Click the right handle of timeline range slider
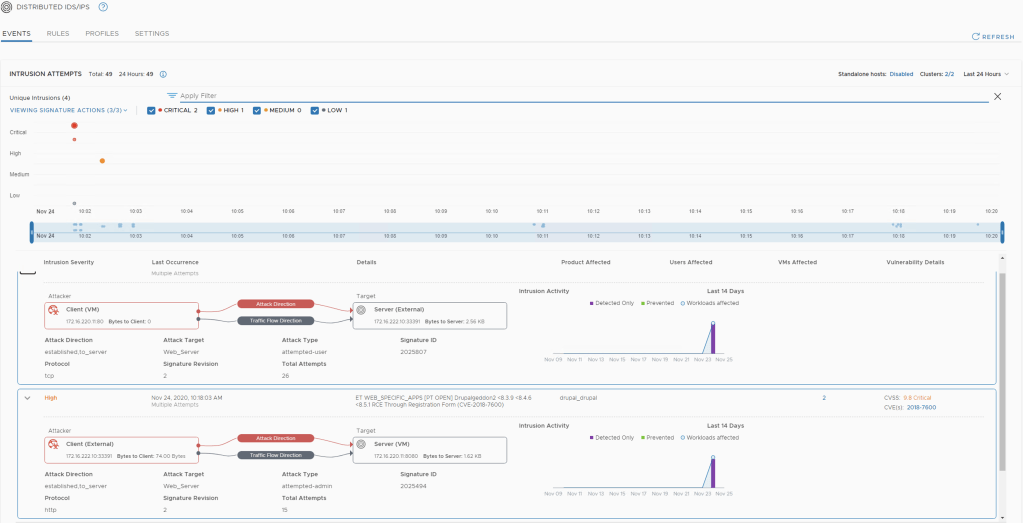The height and width of the screenshot is (523, 1023). (x=1002, y=232)
